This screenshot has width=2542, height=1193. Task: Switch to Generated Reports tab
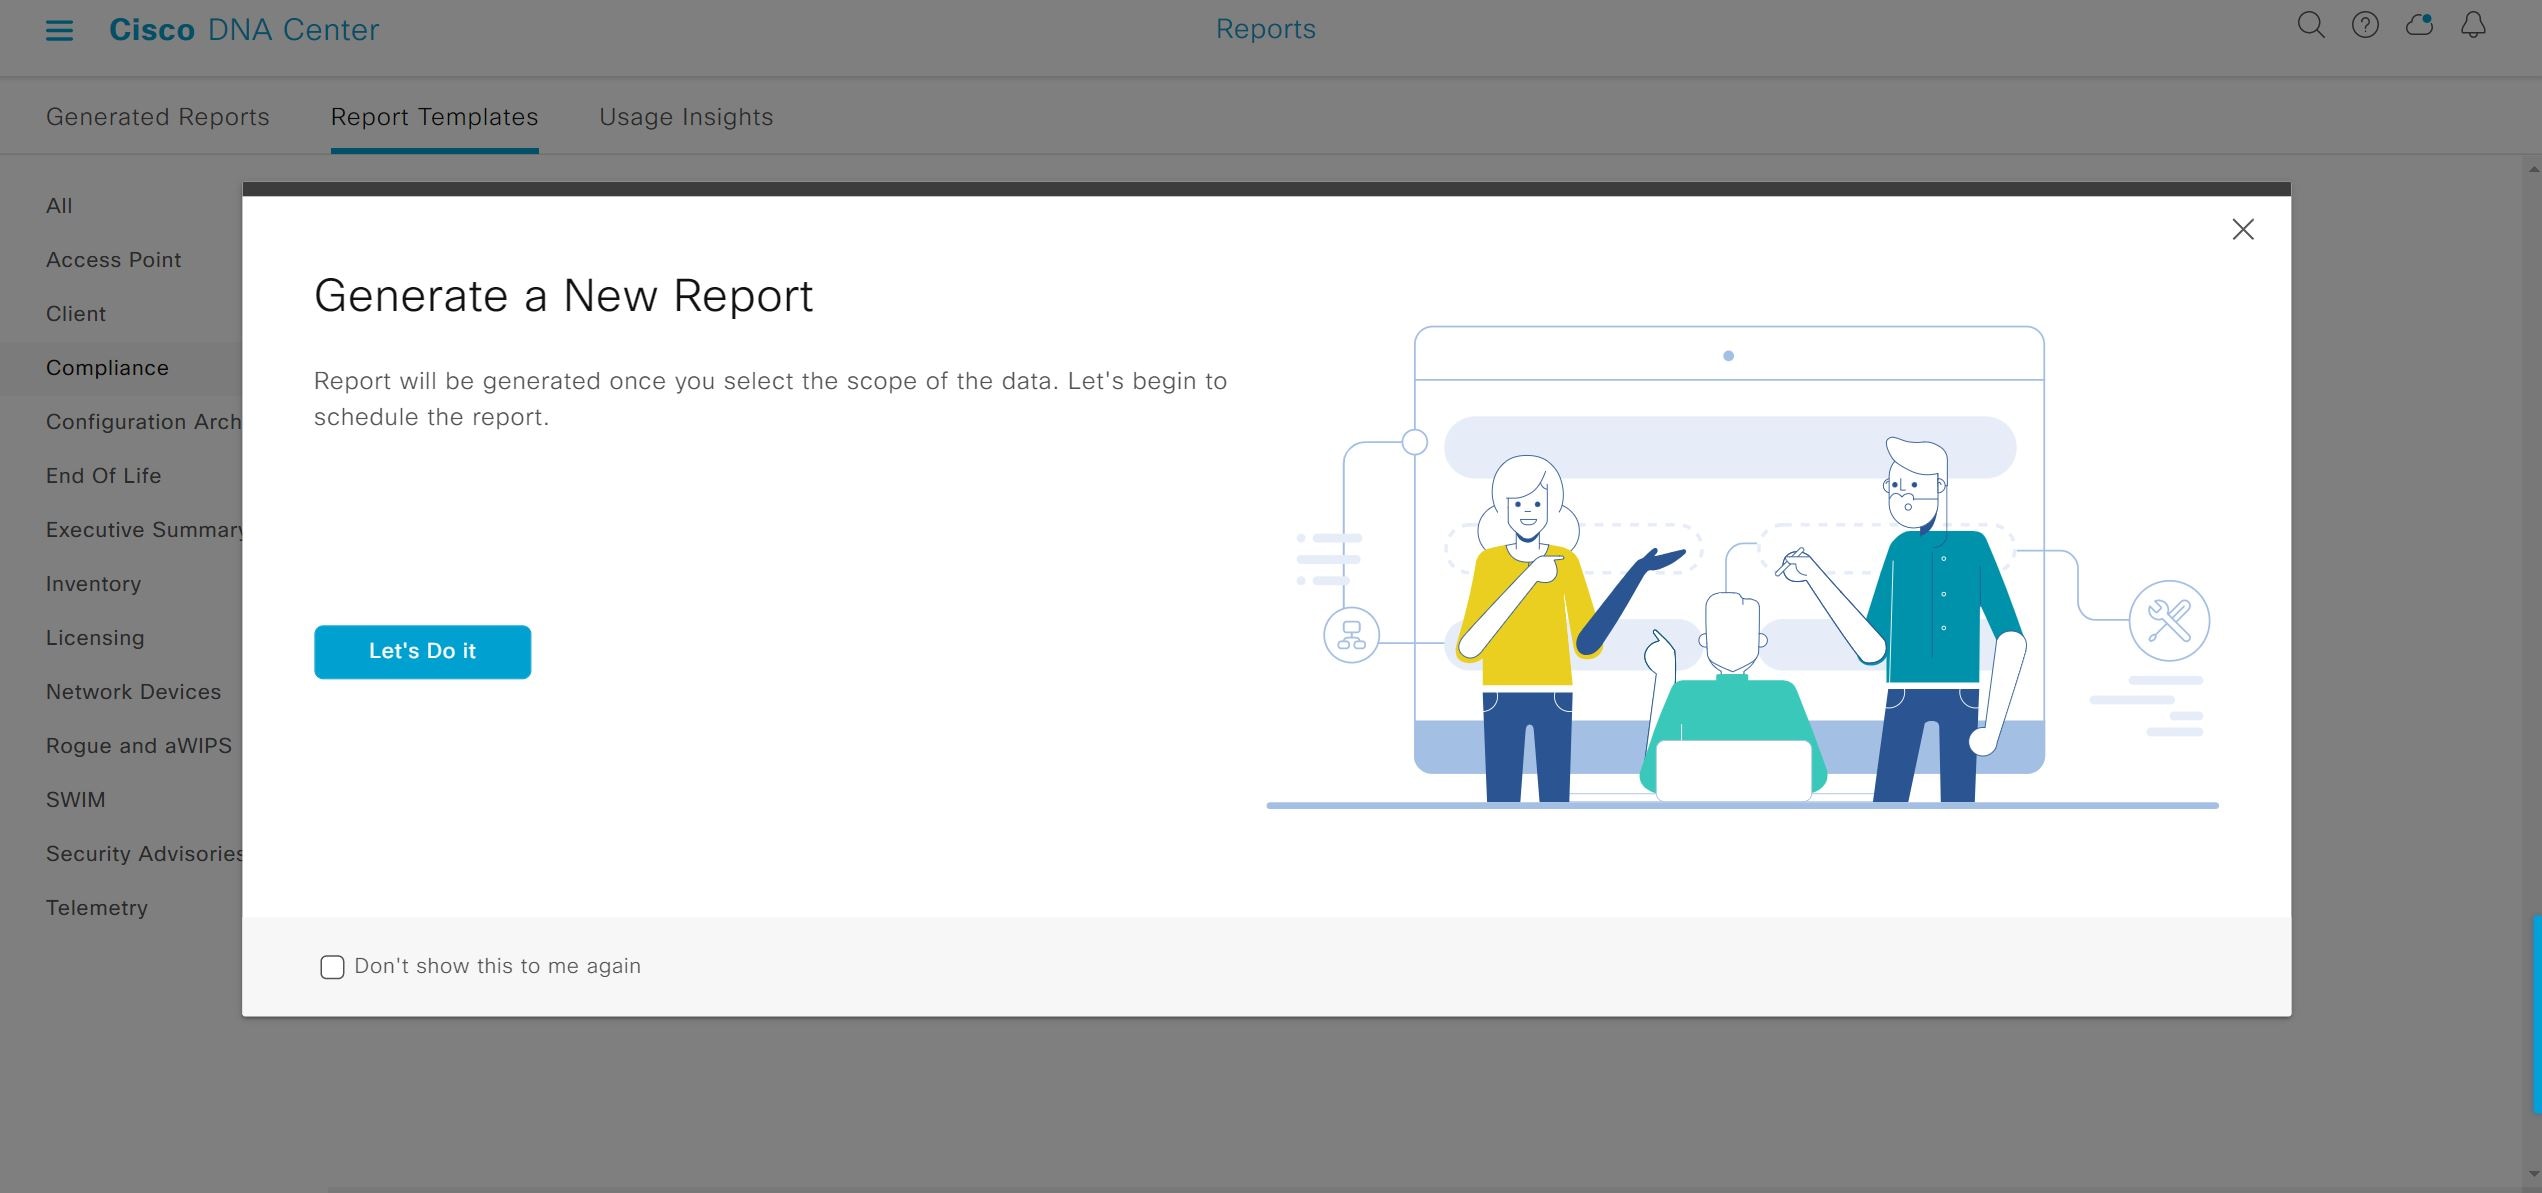(158, 117)
